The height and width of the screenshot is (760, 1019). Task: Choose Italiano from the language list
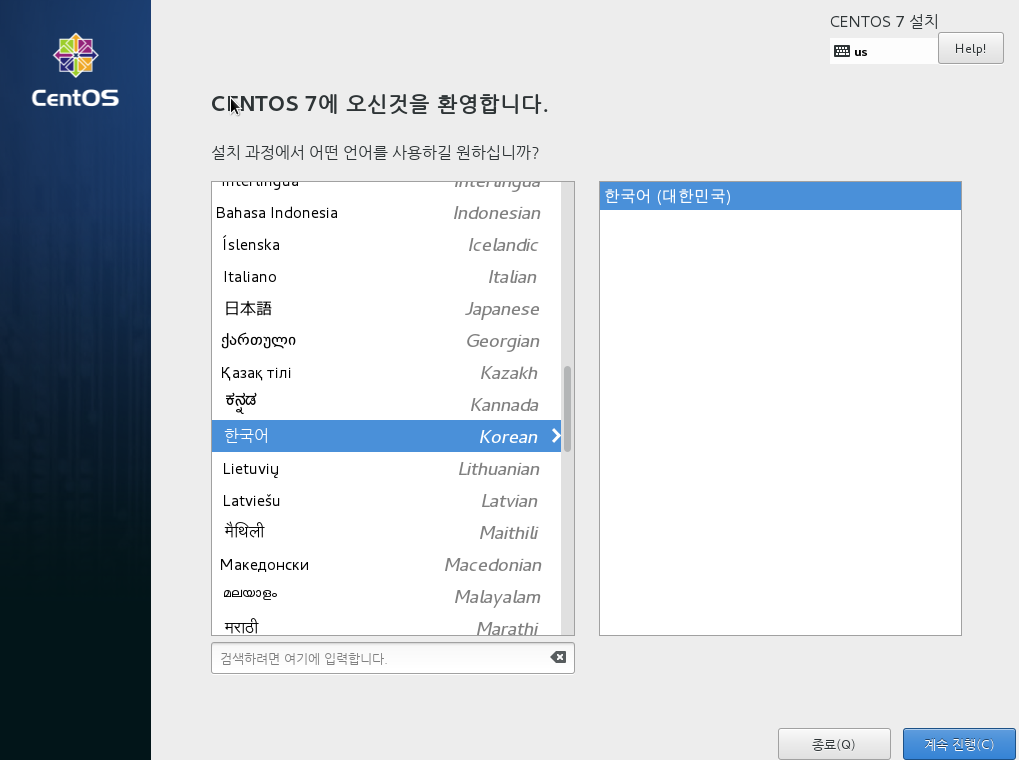tap(386, 276)
